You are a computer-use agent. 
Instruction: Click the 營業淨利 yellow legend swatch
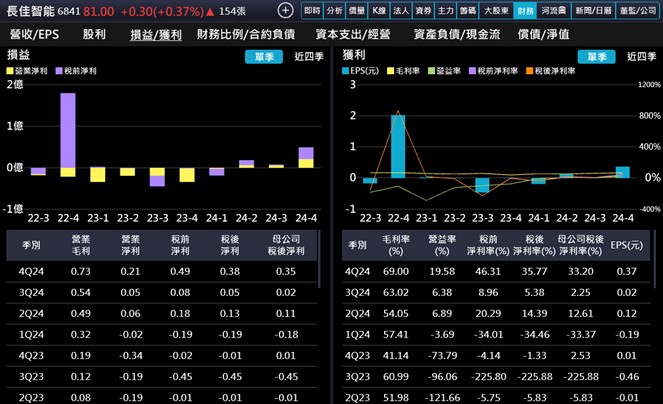[x=11, y=73]
